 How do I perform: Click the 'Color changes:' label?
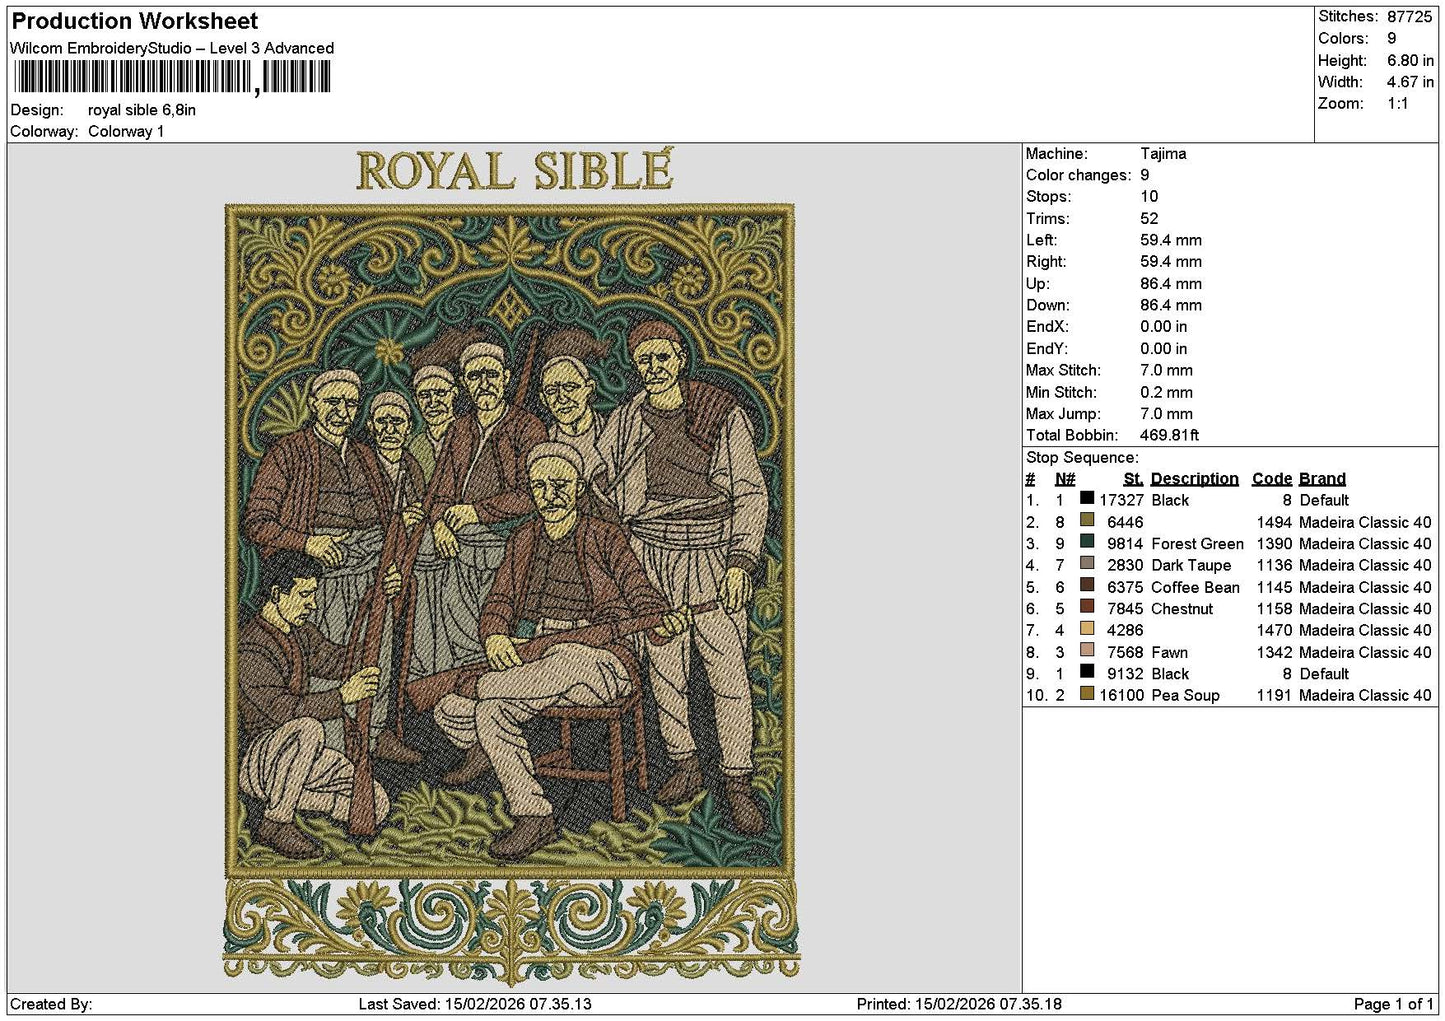coord(1079,176)
